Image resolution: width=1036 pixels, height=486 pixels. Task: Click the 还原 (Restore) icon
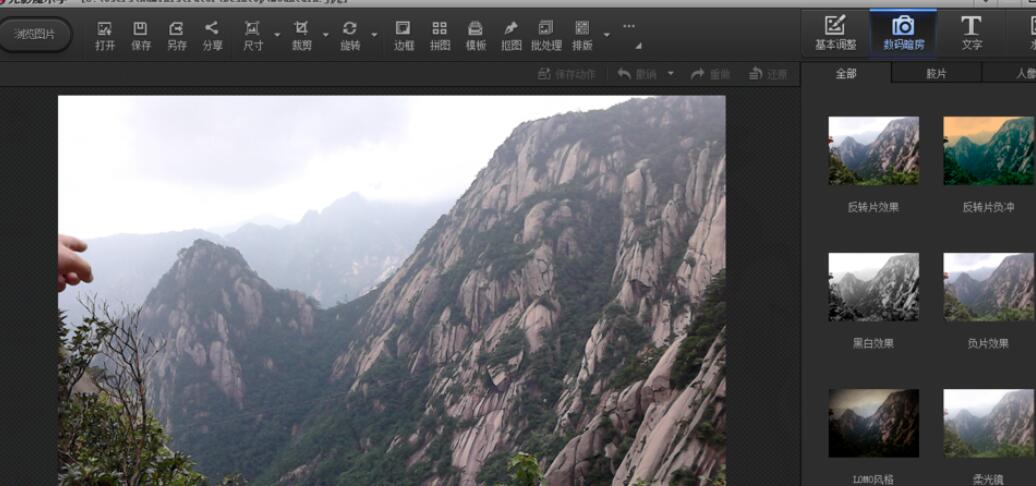(x=756, y=74)
